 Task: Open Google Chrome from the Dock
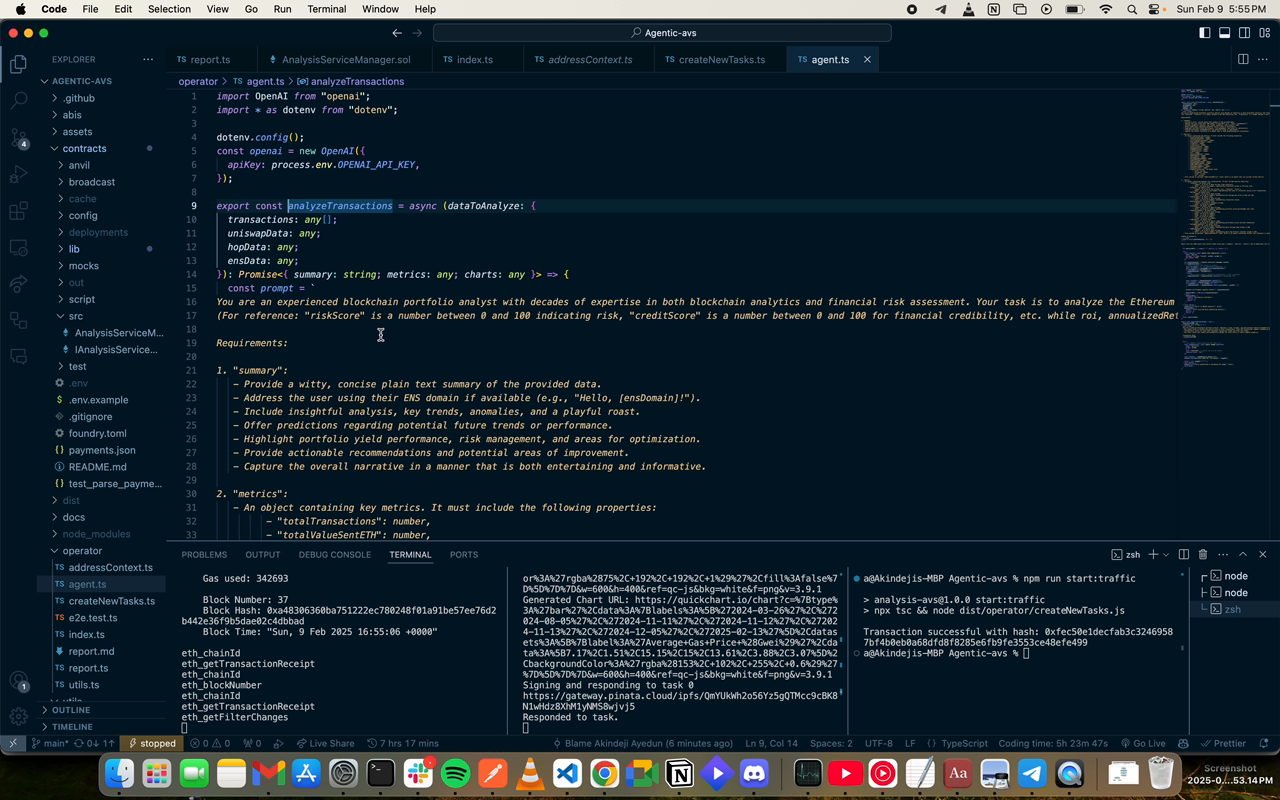pos(604,773)
